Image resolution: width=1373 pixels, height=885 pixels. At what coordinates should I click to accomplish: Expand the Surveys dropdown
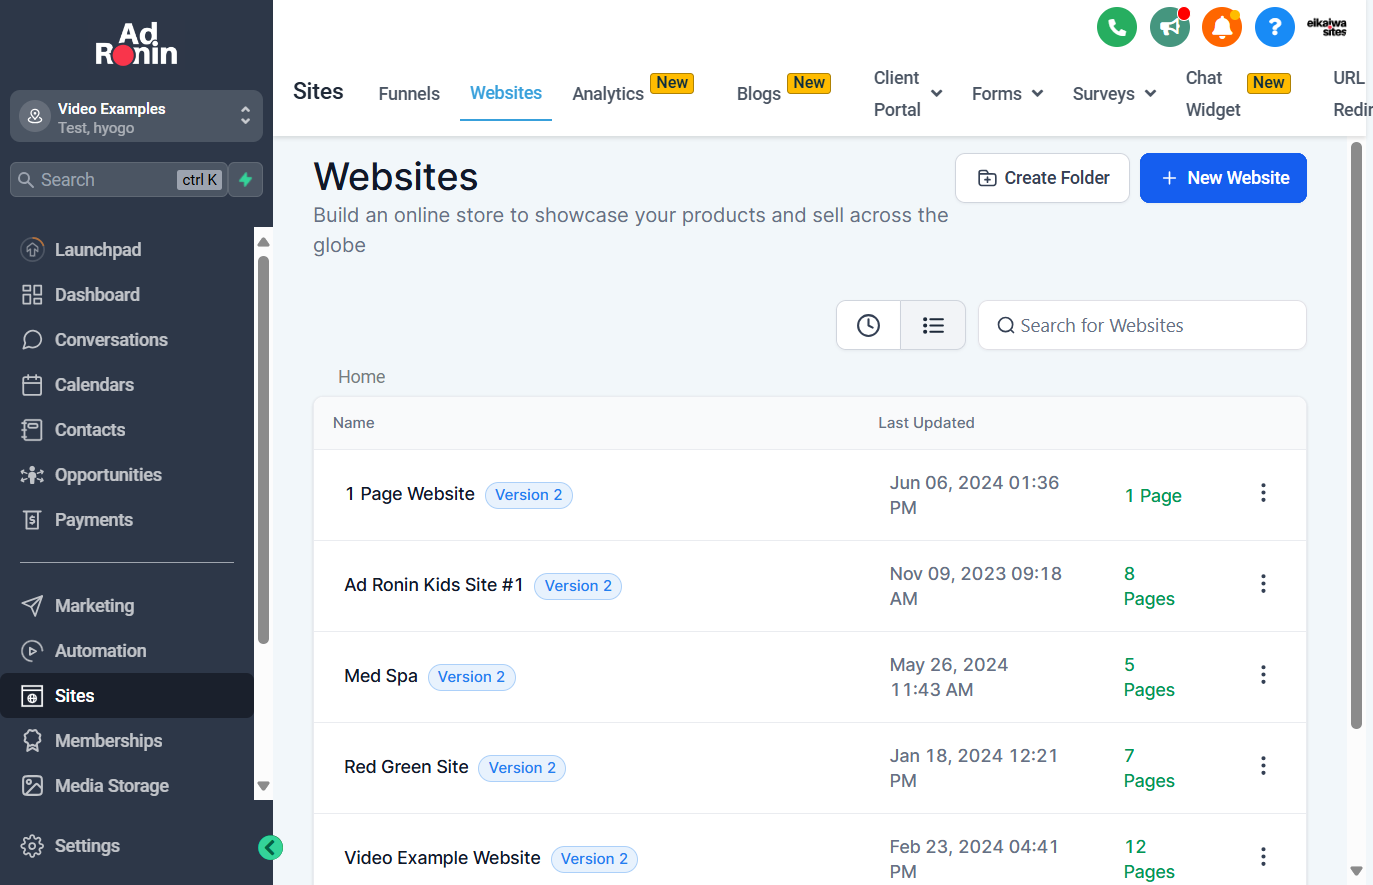(1114, 94)
